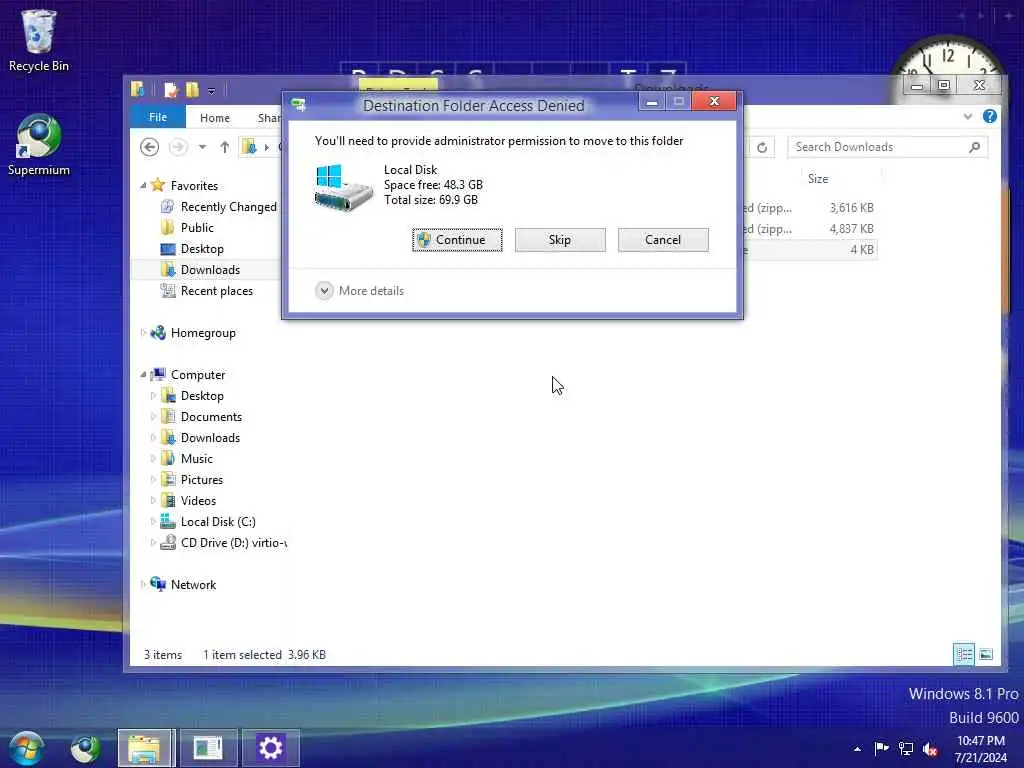
Task: Expand Downloads under Computer
Action: tap(153, 438)
